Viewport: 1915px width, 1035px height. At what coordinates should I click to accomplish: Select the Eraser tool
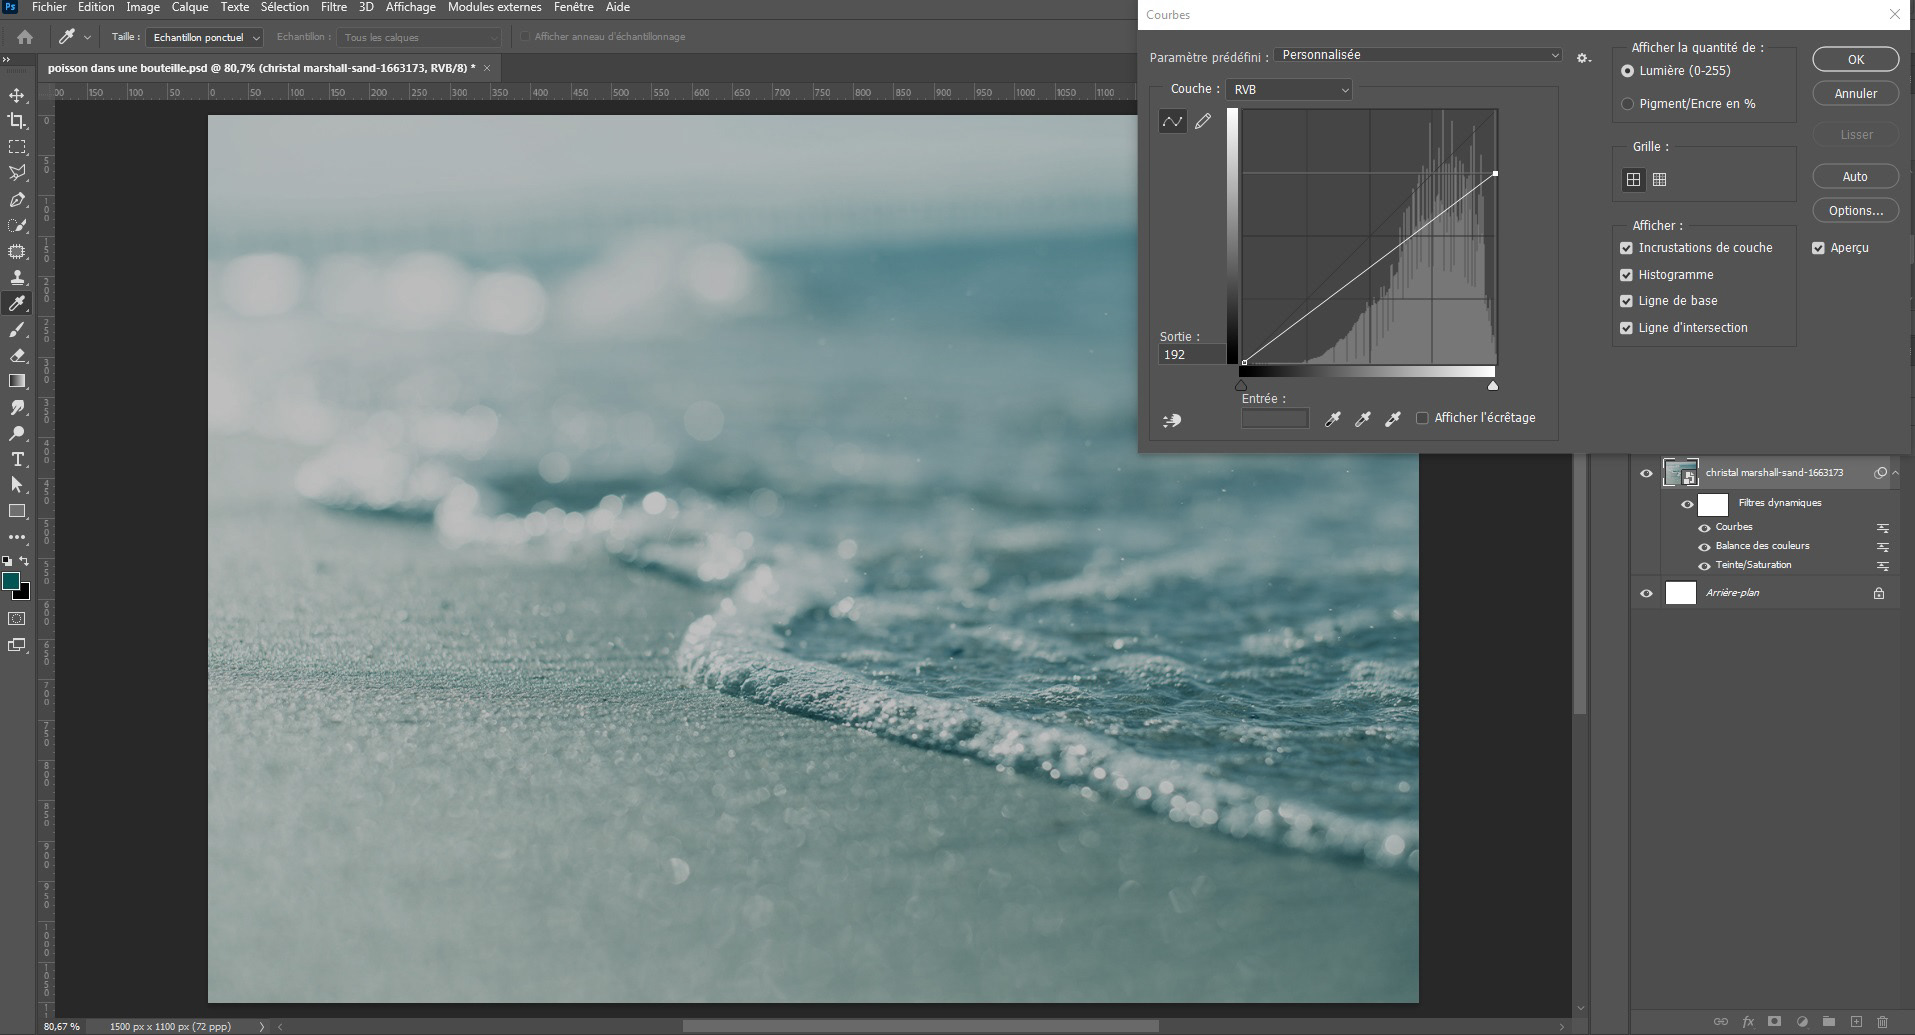click(x=17, y=355)
